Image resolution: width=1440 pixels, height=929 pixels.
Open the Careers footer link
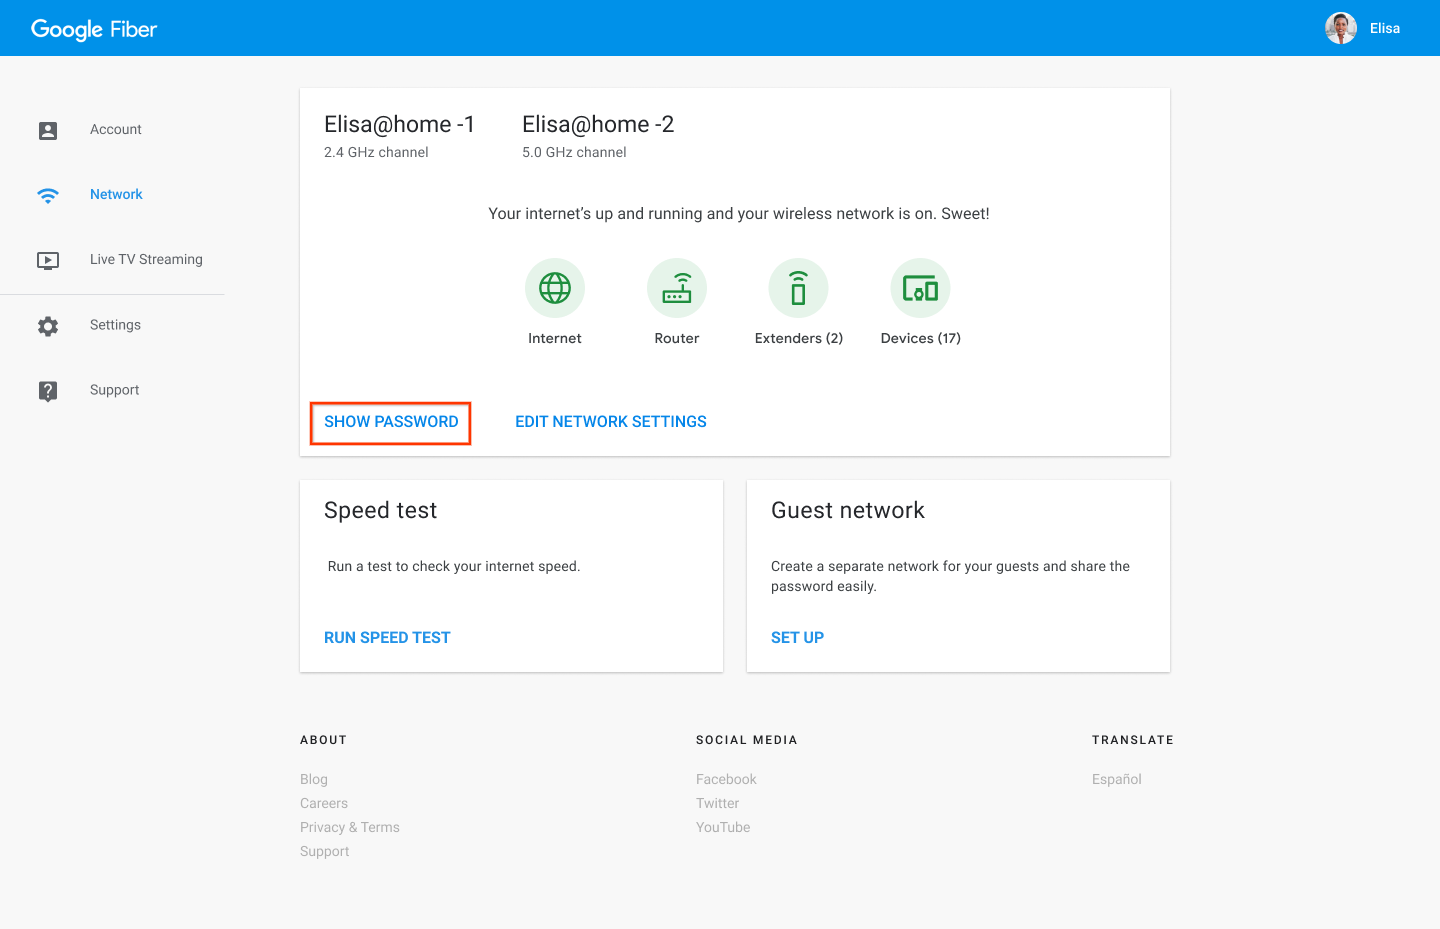point(324,803)
